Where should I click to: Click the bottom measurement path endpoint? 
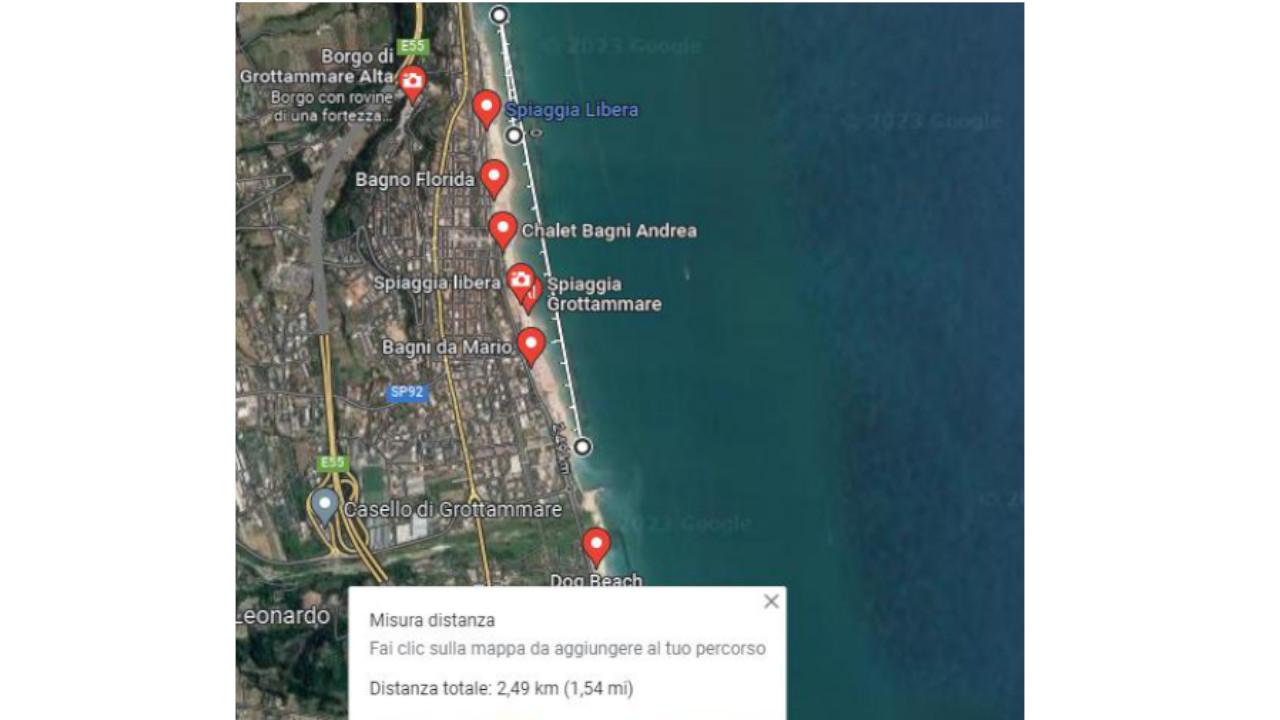(x=582, y=446)
